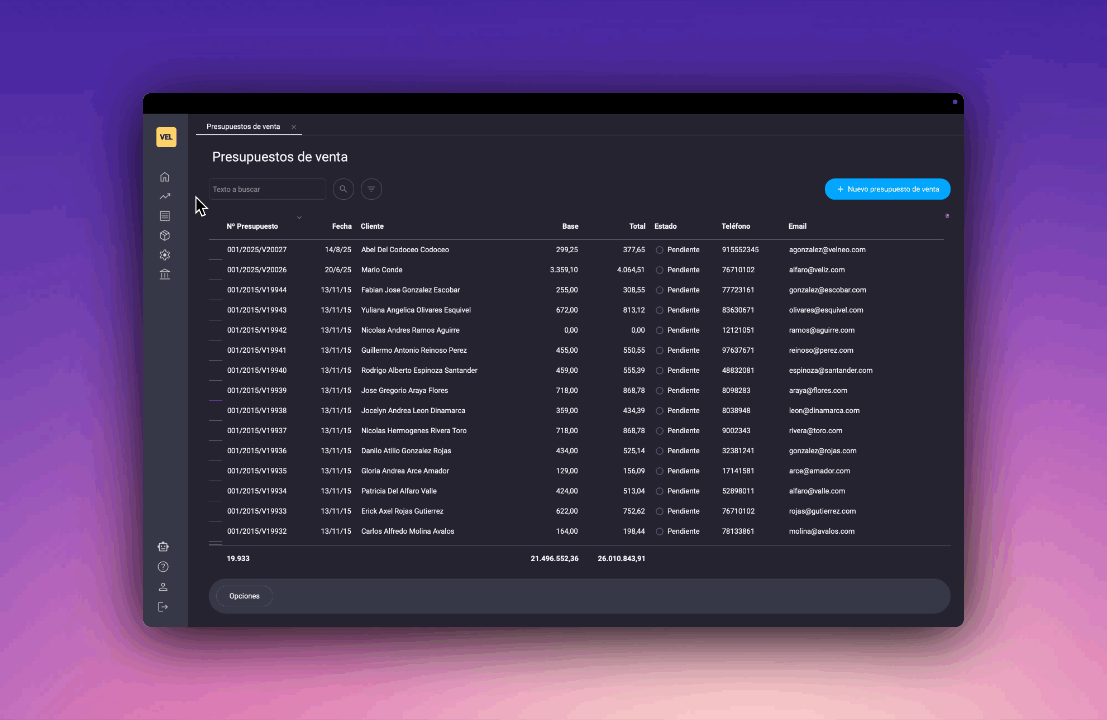Expand the chevron above Nº Presupuesto column
This screenshot has height=720, width=1107.
point(299,217)
